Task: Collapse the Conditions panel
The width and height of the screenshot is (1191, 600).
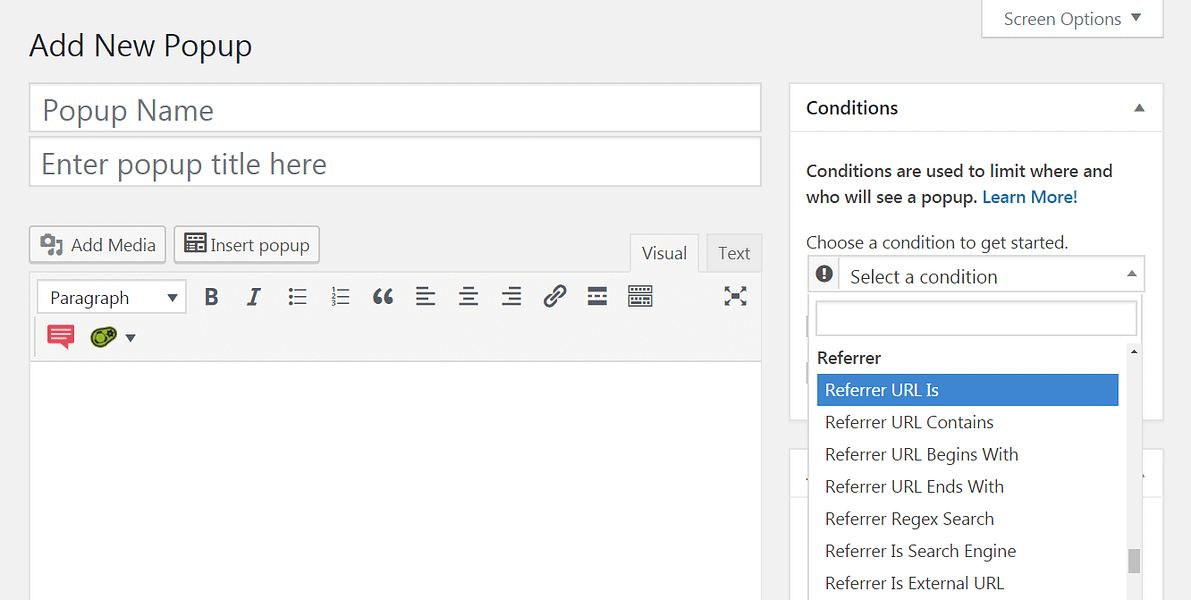Action: [x=1139, y=107]
